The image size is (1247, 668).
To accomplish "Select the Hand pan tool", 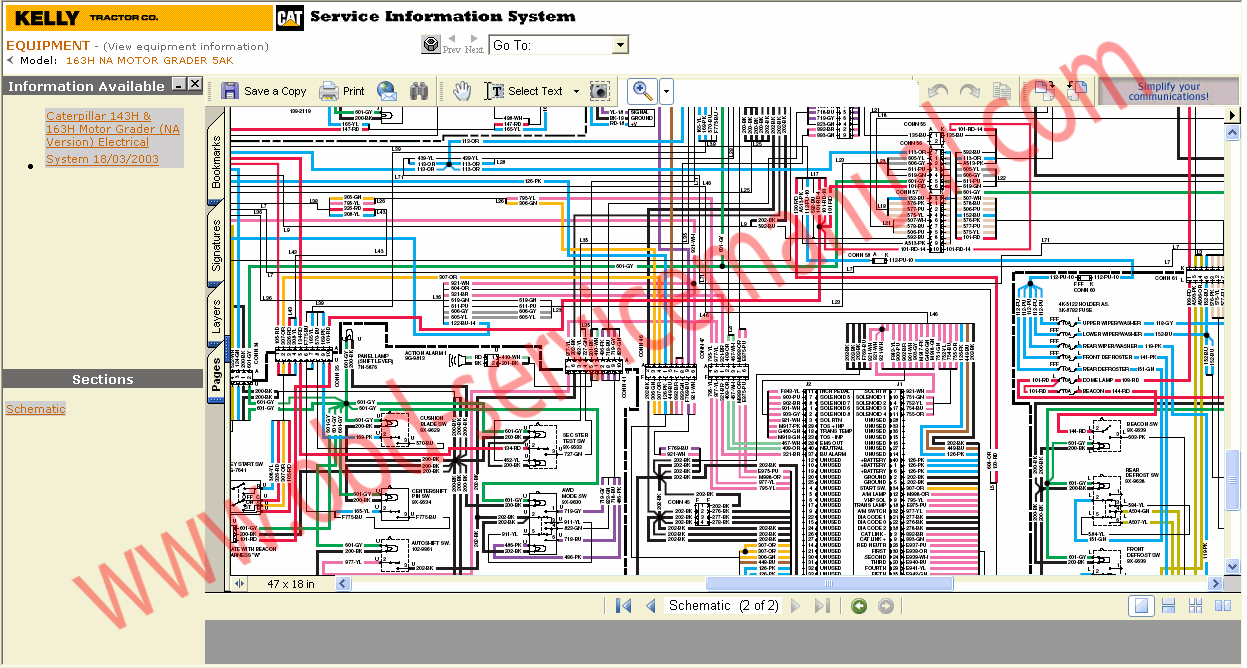I will tap(461, 90).
